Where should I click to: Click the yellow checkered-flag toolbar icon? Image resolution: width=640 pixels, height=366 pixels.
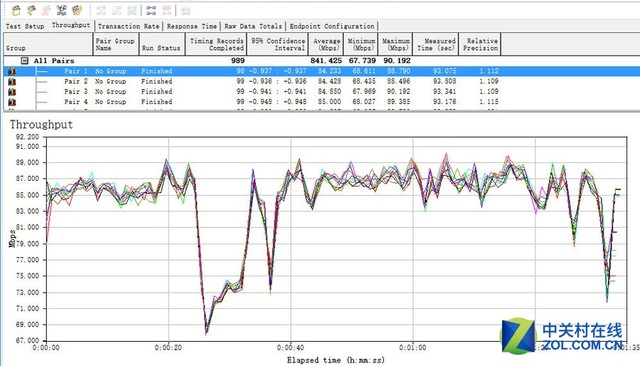point(77,10)
